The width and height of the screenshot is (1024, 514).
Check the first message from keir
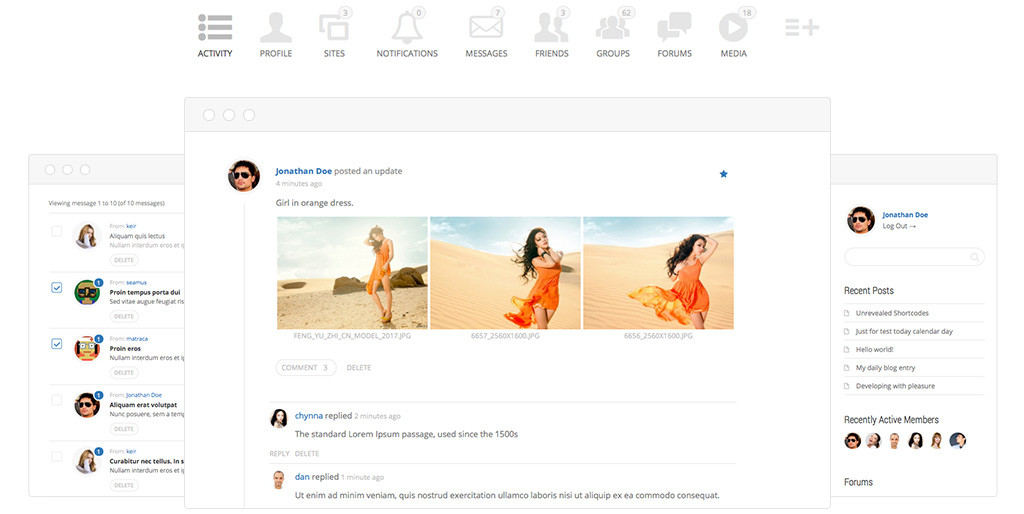coord(57,232)
